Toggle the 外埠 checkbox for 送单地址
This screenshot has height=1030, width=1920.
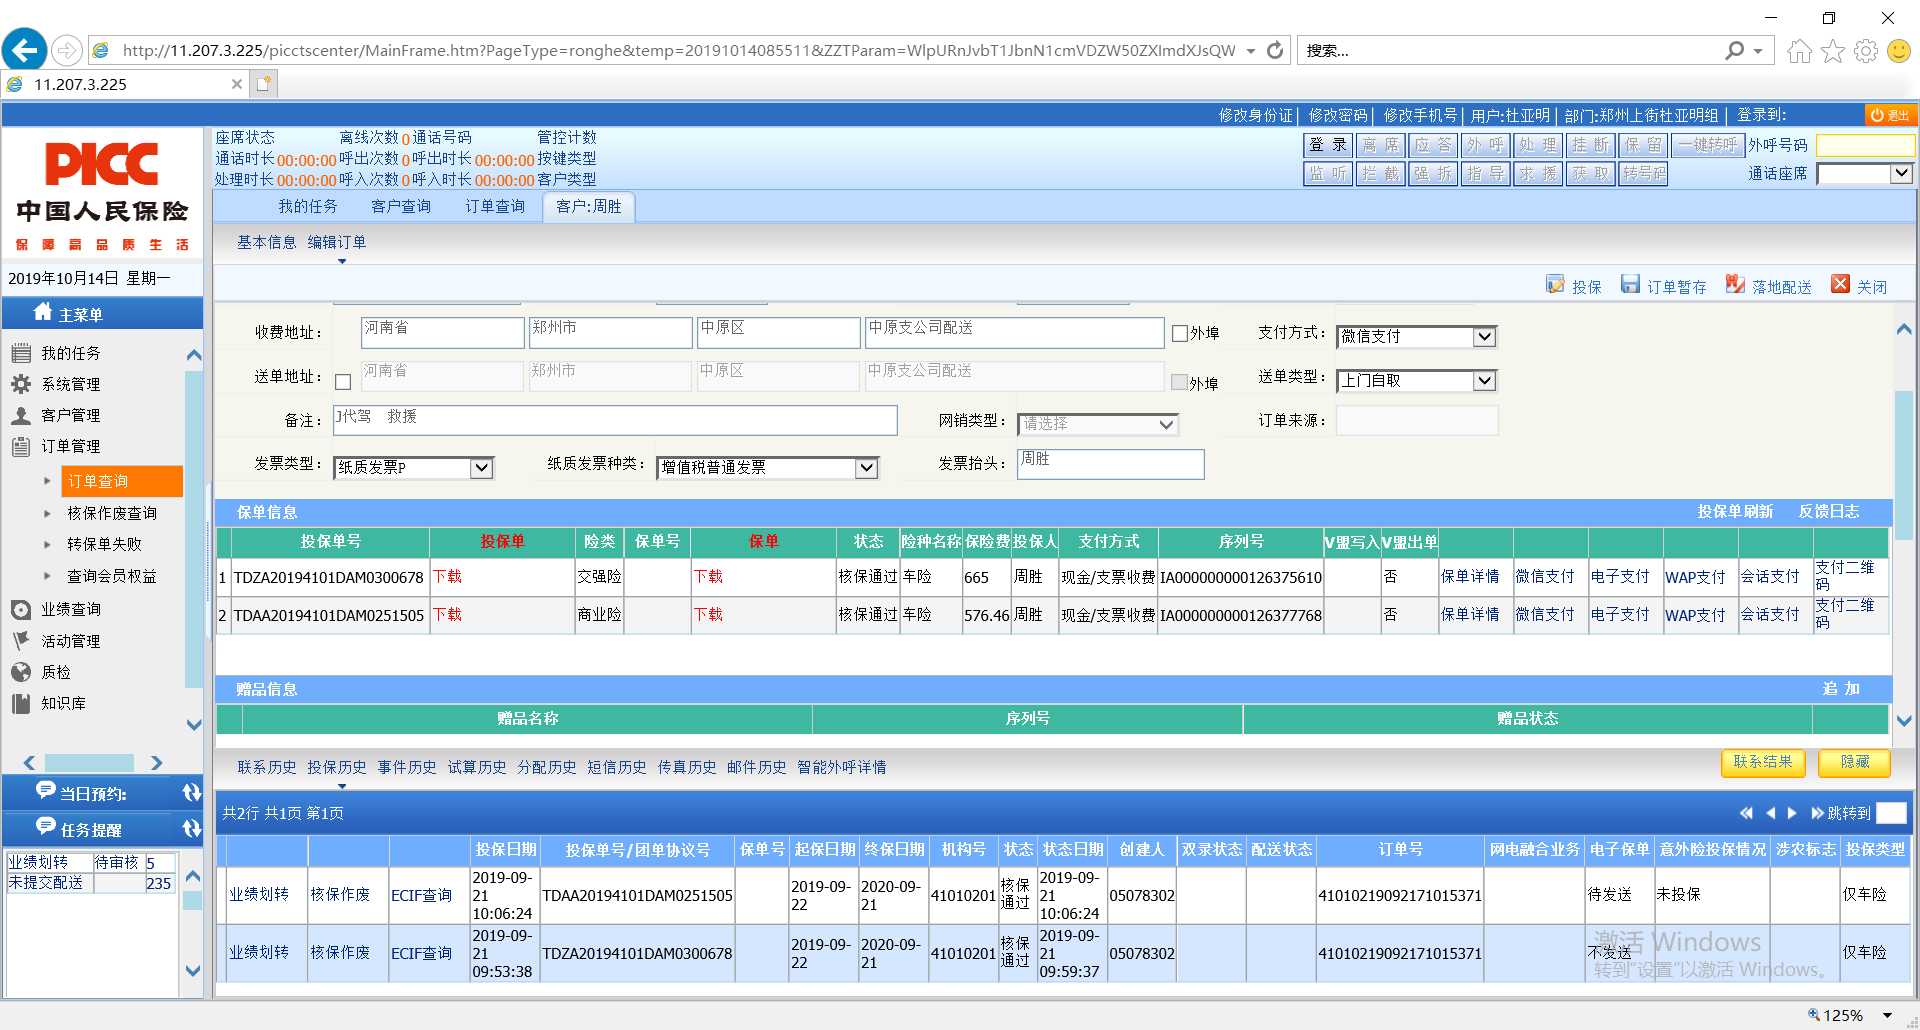[1180, 383]
